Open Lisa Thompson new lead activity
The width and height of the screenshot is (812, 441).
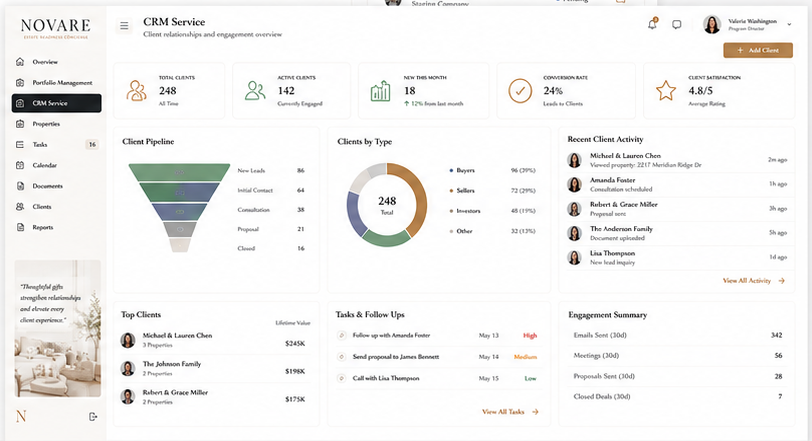tap(677, 257)
